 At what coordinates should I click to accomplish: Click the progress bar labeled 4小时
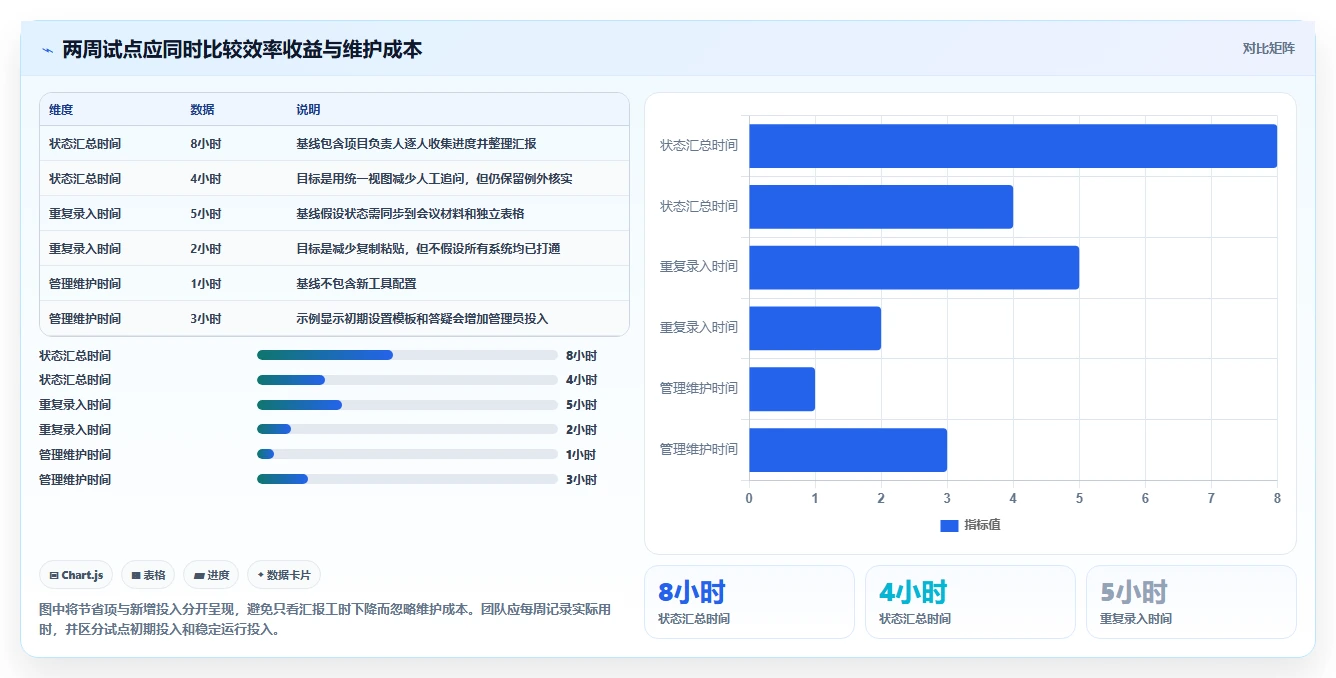coord(407,380)
